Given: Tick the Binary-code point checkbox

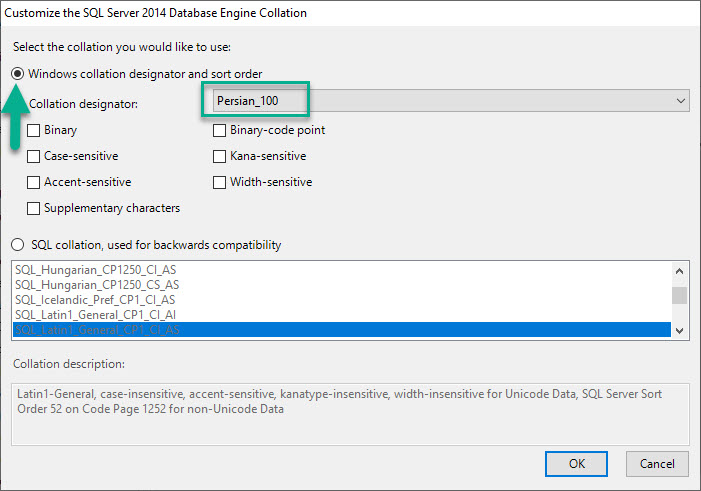Looking at the screenshot, I should (221, 130).
